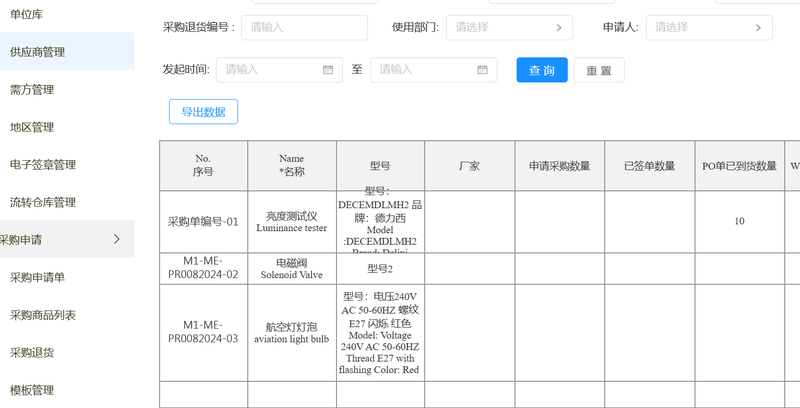This screenshot has height=408, width=800.
Task: Click the 查询 search button
Action: (x=542, y=70)
